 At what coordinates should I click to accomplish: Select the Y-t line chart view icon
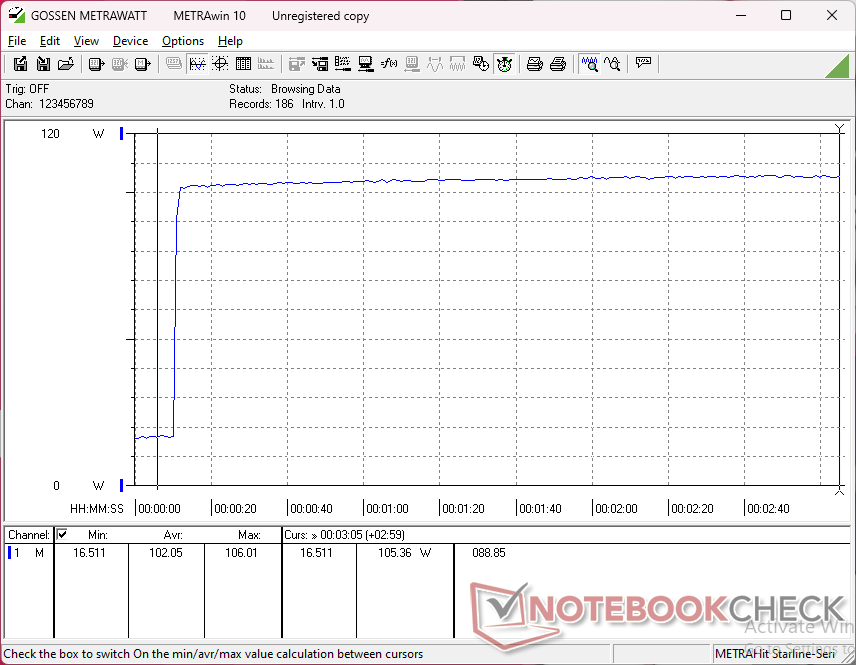point(197,64)
